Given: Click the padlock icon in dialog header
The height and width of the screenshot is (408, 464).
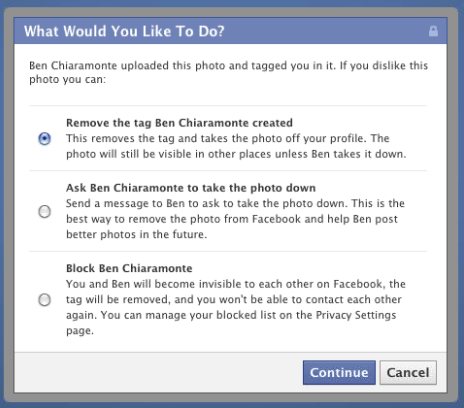Looking at the screenshot, I should coord(433,31).
